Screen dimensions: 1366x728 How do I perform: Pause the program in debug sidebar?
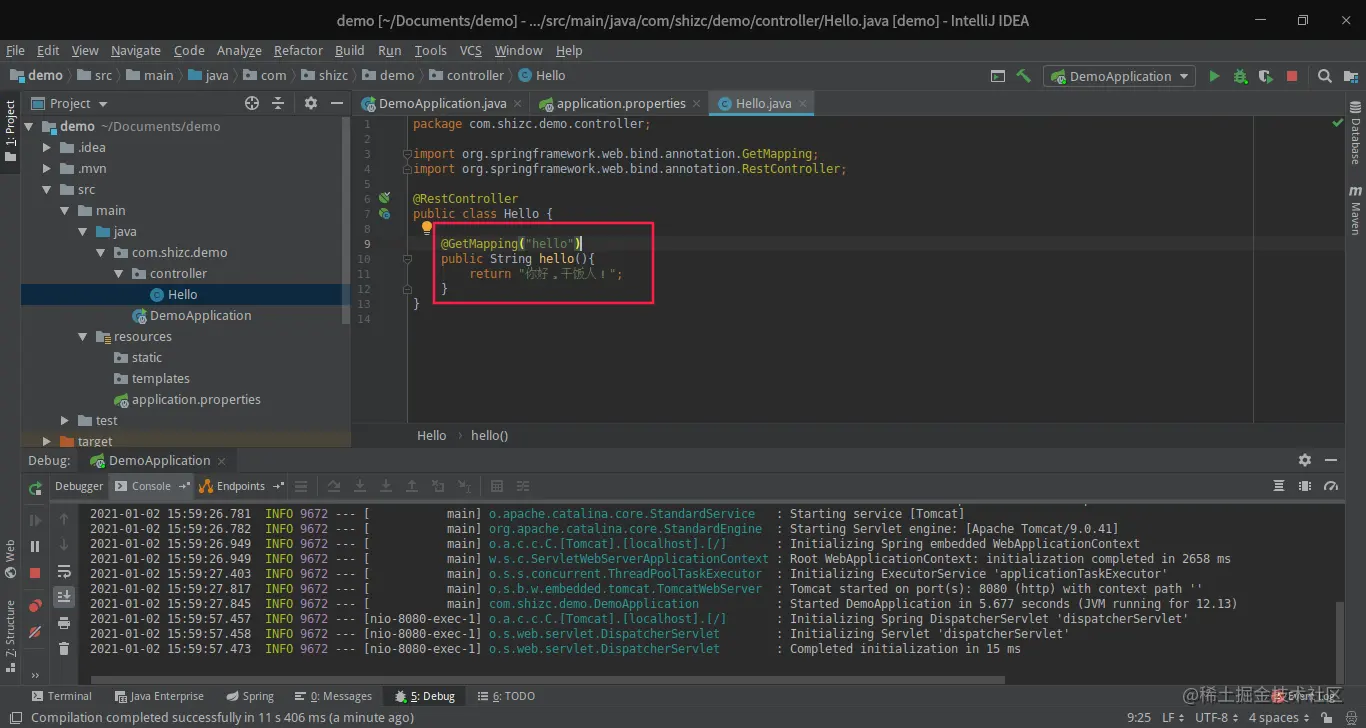(x=35, y=546)
